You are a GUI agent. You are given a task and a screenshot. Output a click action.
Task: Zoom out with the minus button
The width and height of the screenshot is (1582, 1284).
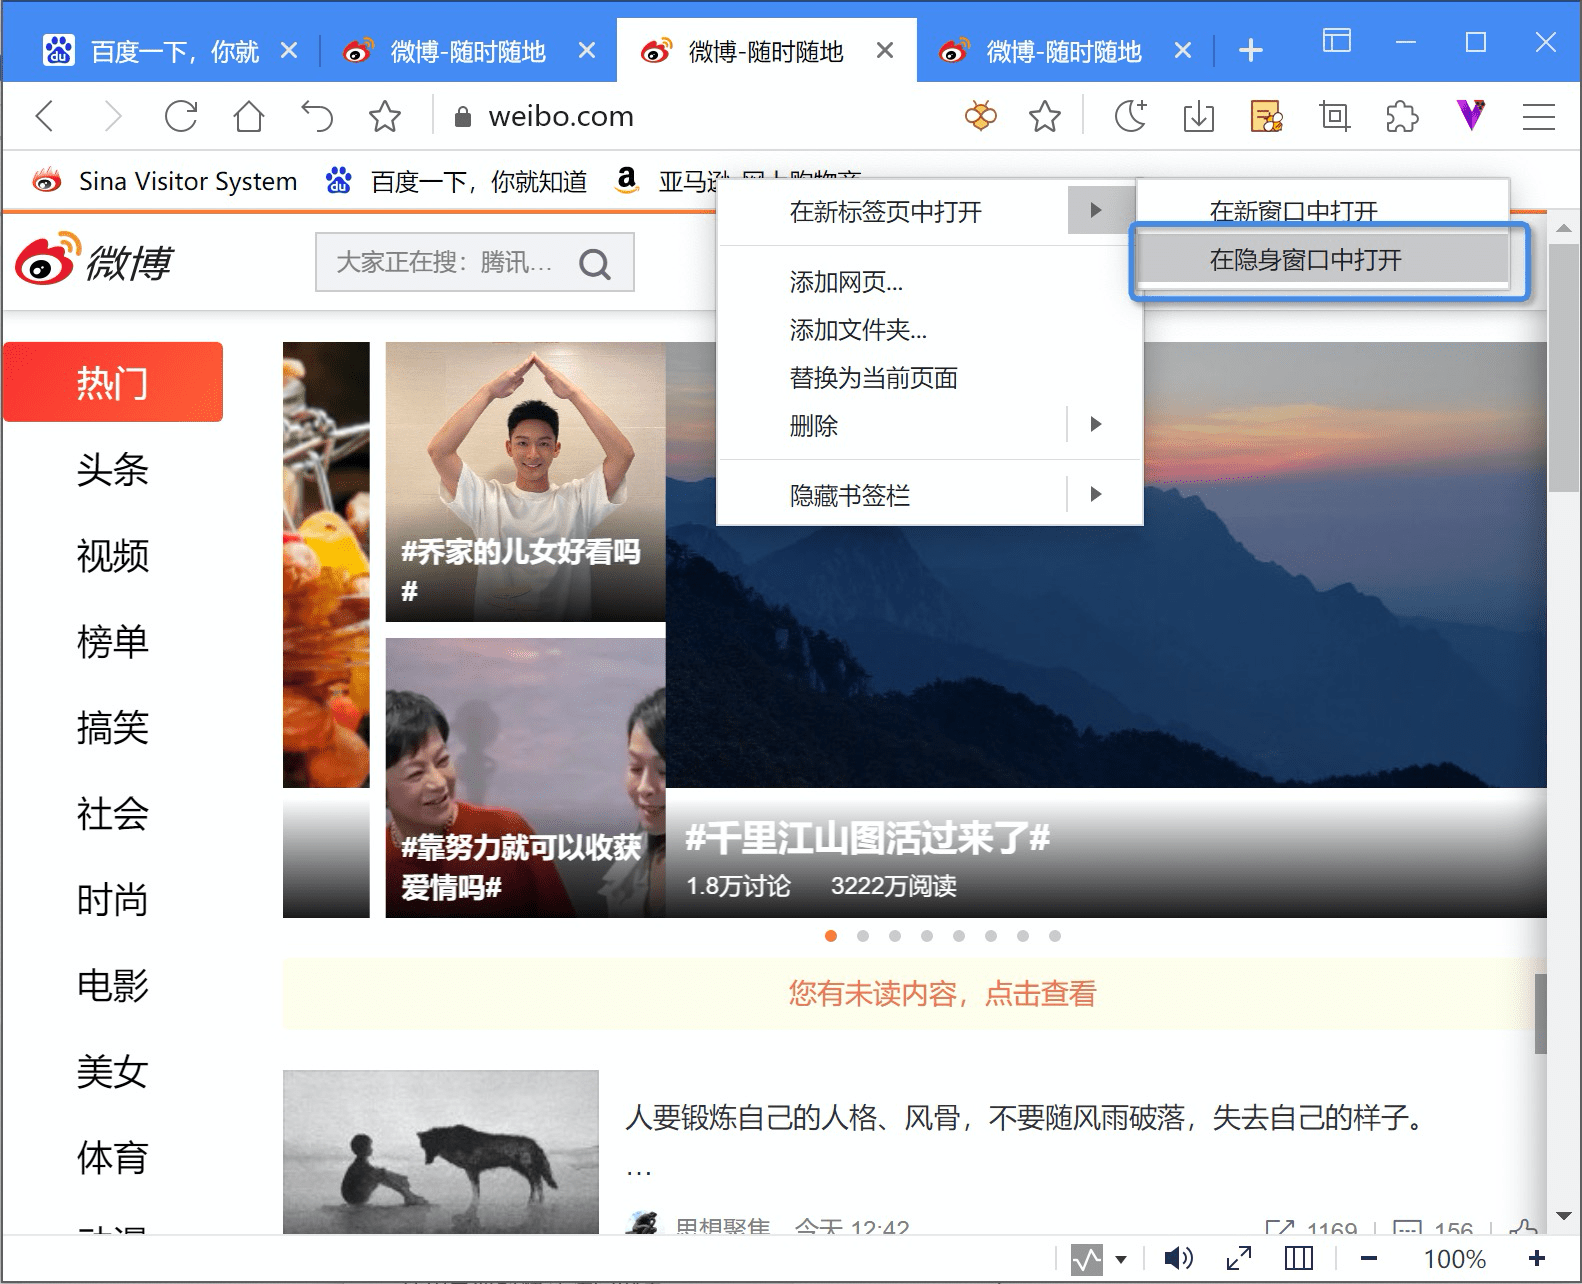1369,1259
